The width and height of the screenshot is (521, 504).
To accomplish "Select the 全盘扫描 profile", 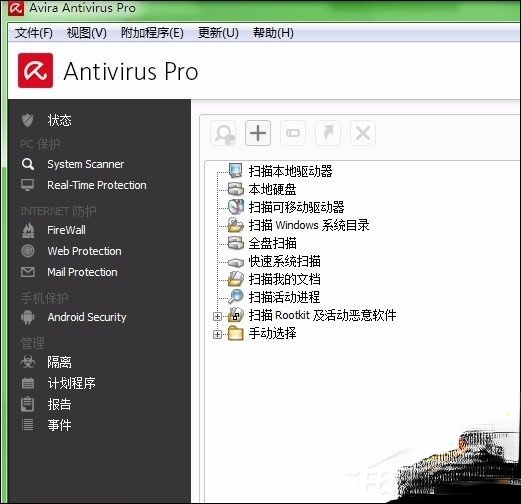I will (273, 243).
